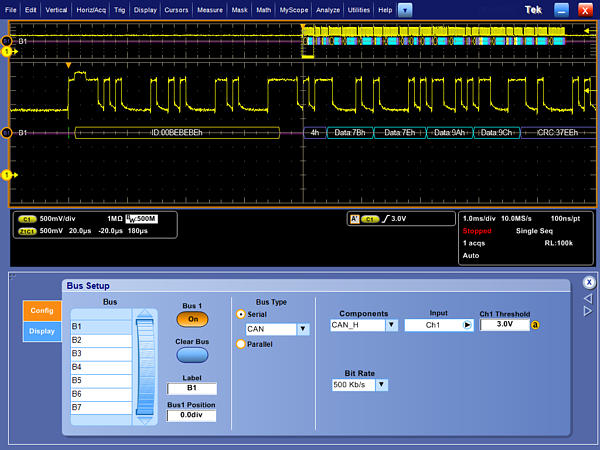This screenshot has height=450, width=600.
Task: Toggle Bus 1 On button
Action: pos(191,320)
